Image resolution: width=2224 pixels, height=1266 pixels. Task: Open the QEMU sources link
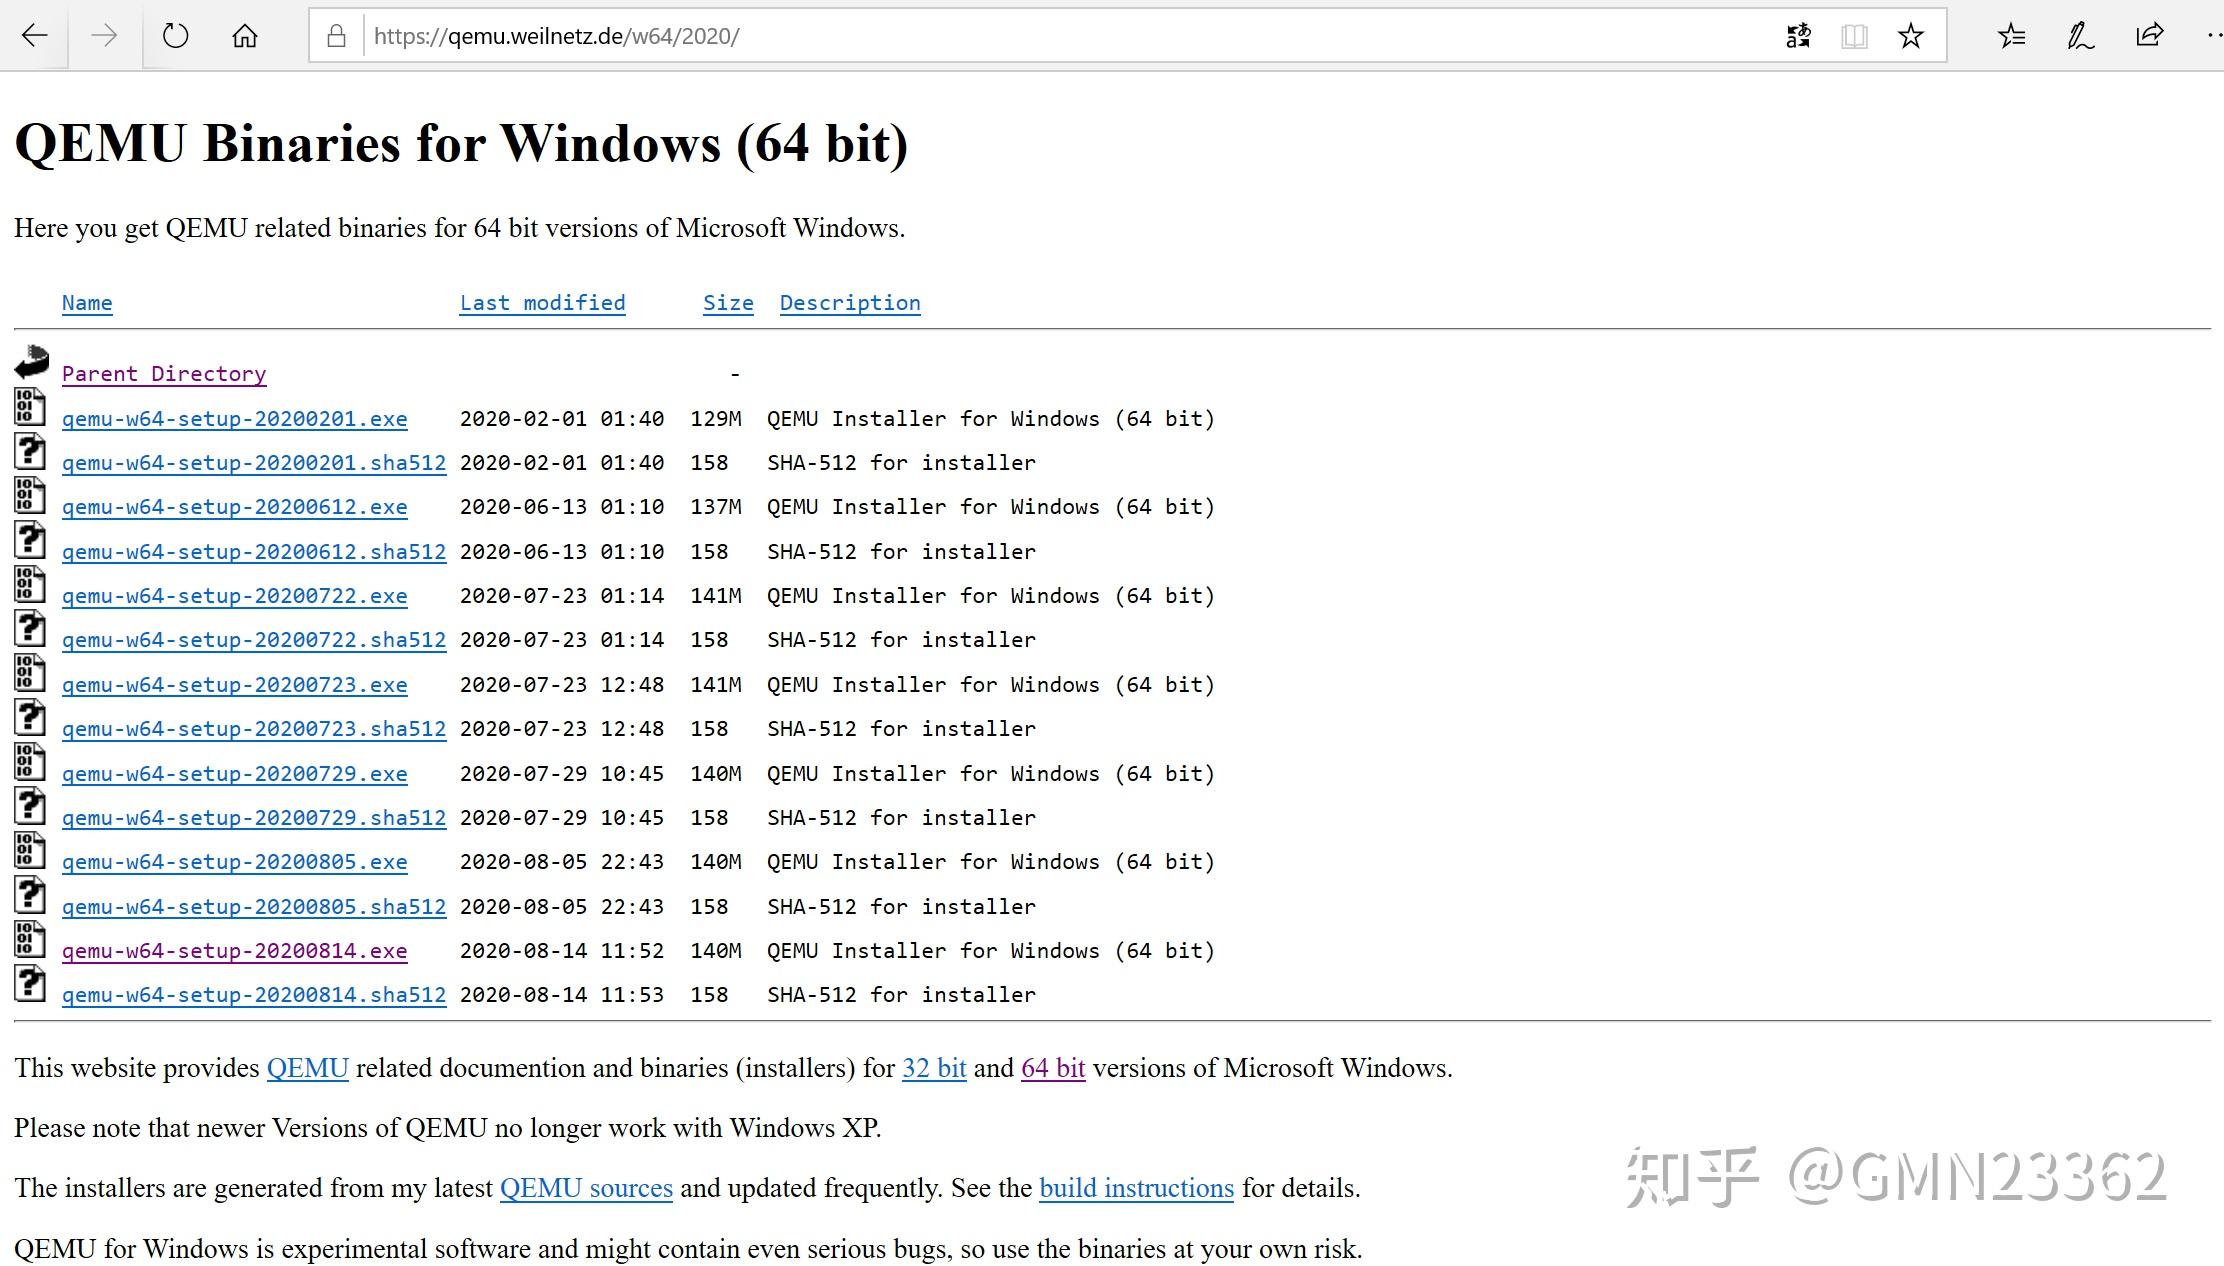point(586,1188)
